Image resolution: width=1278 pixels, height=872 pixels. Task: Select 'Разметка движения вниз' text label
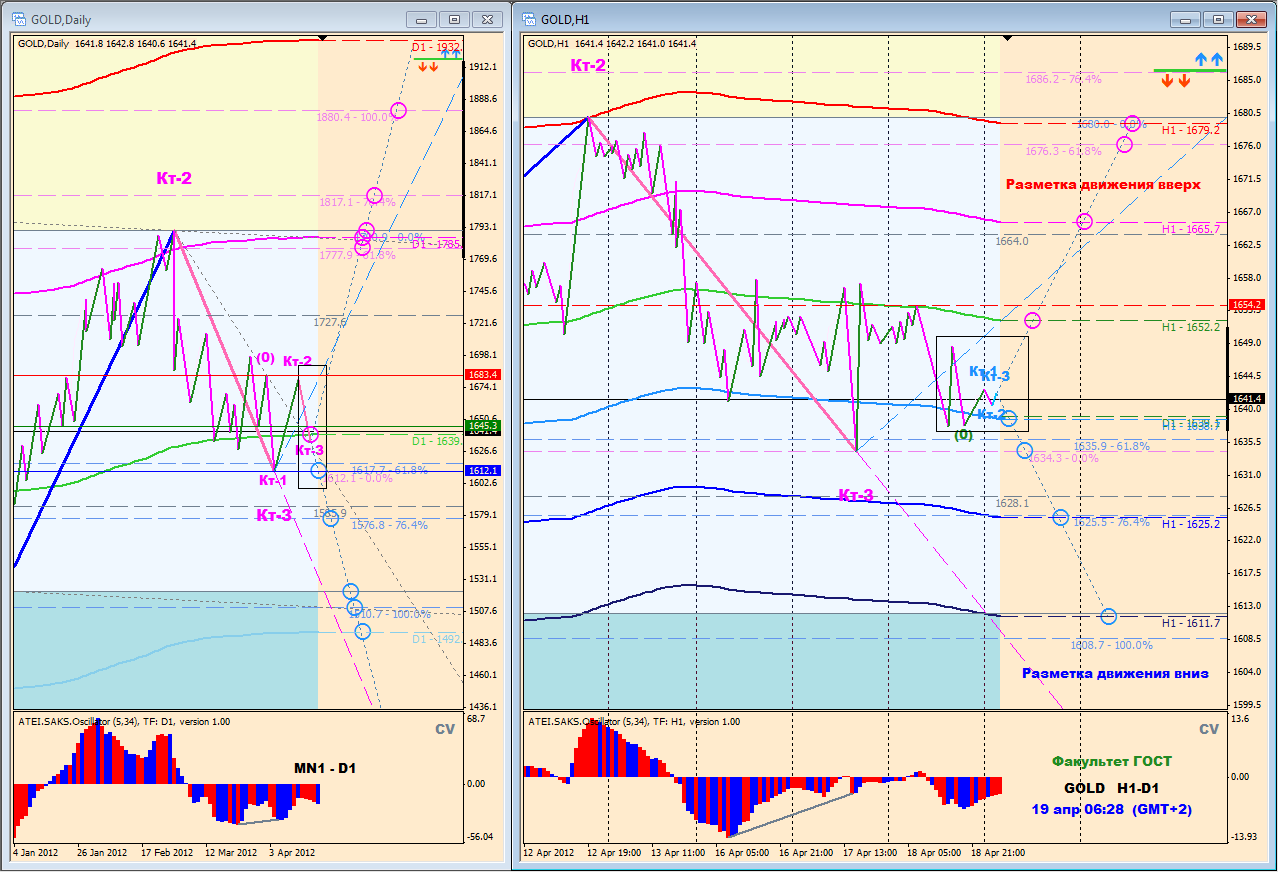pos(1115,673)
